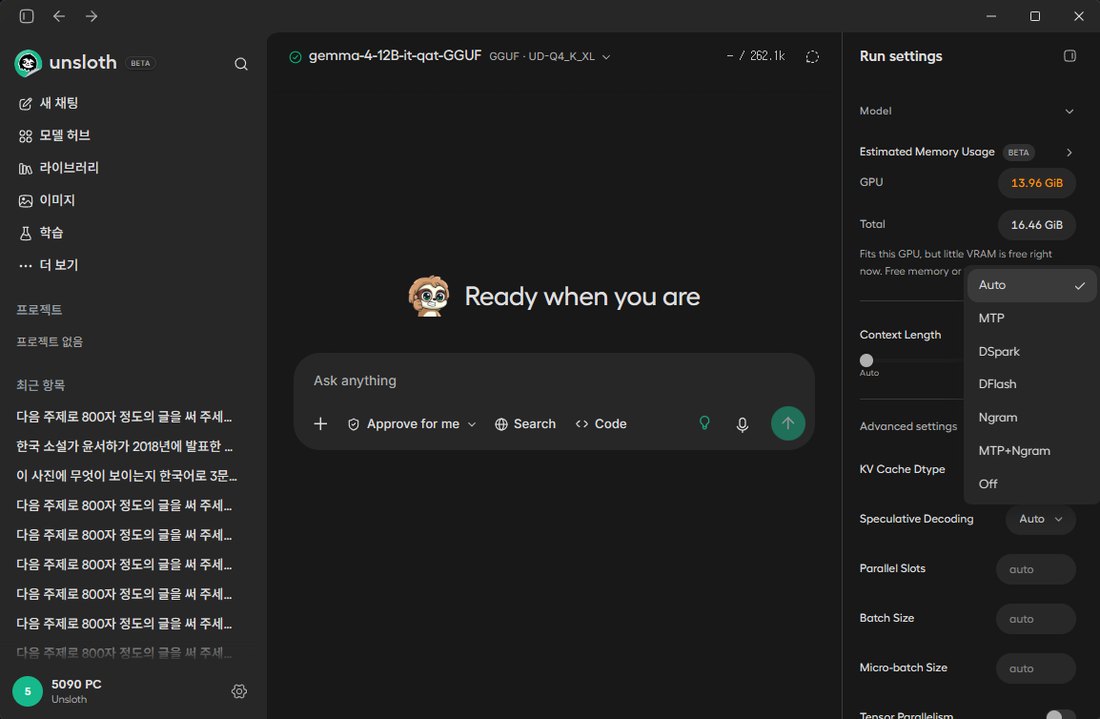The height and width of the screenshot is (719, 1100).
Task: Click the Batch Size input field
Action: coord(1035,619)
